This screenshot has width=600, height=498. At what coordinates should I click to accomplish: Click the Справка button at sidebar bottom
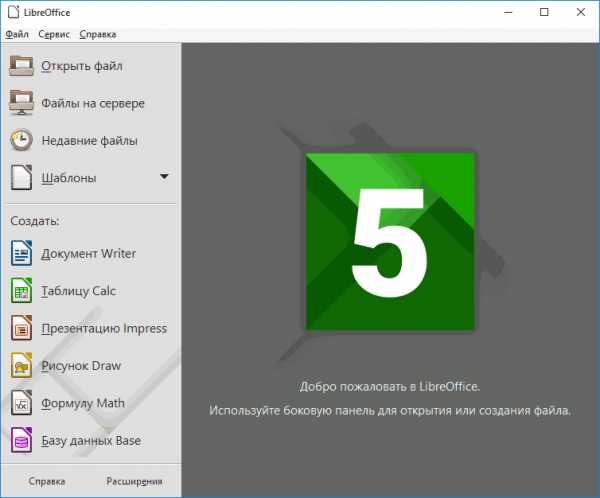click(47, 481)
